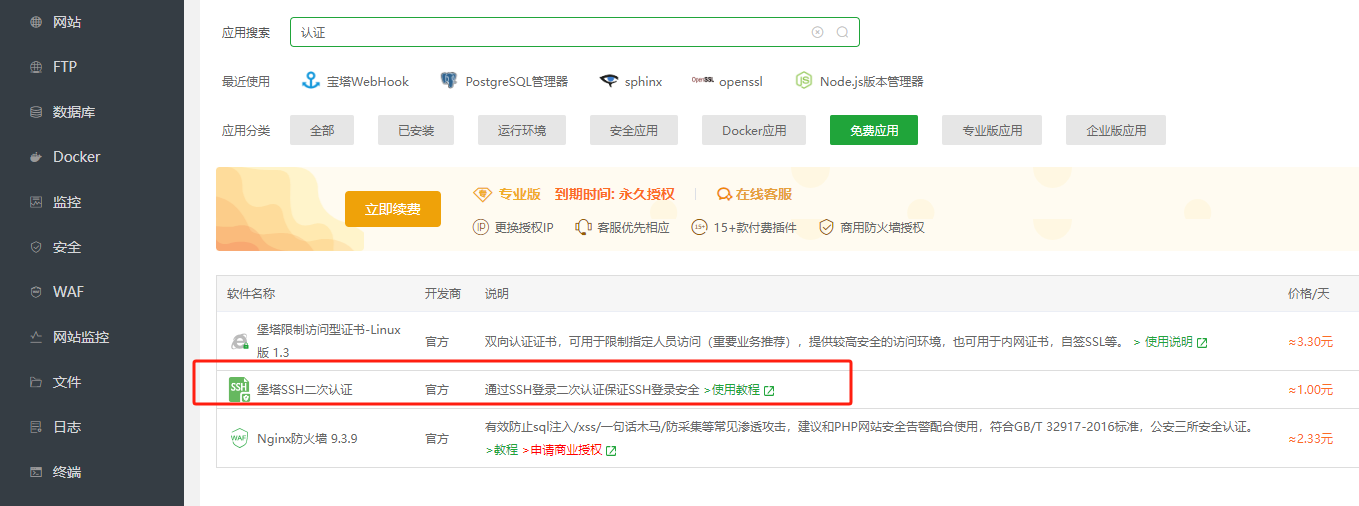Click the green SSH software icon

(240, 390)
